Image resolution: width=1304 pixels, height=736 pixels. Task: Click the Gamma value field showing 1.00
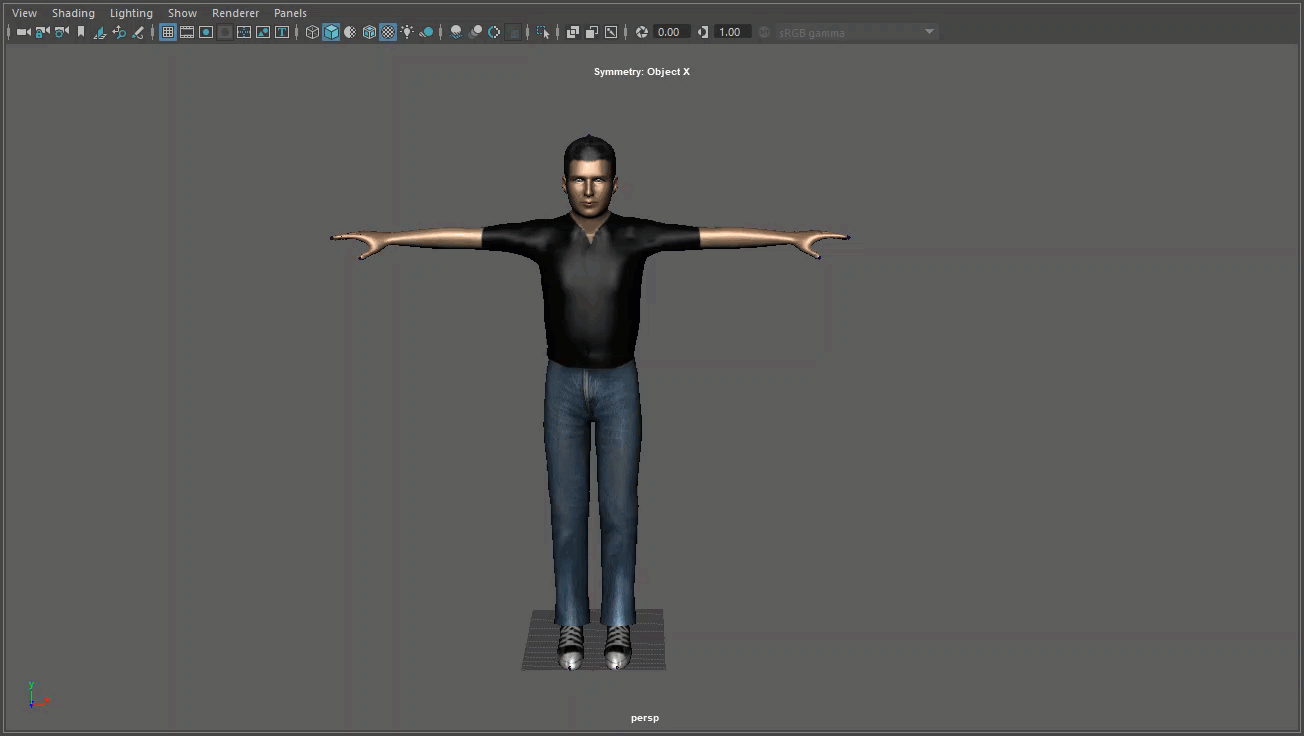click(732, 32)
